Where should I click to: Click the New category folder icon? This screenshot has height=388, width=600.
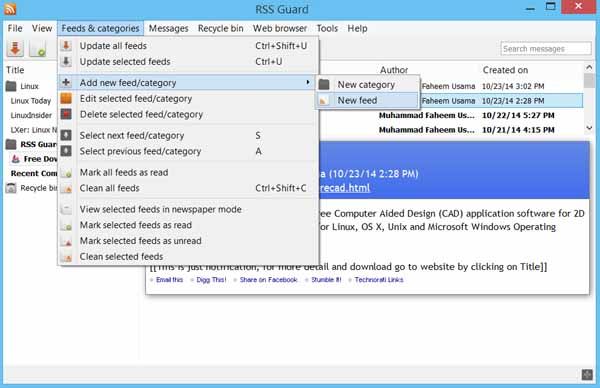[324, 85]
